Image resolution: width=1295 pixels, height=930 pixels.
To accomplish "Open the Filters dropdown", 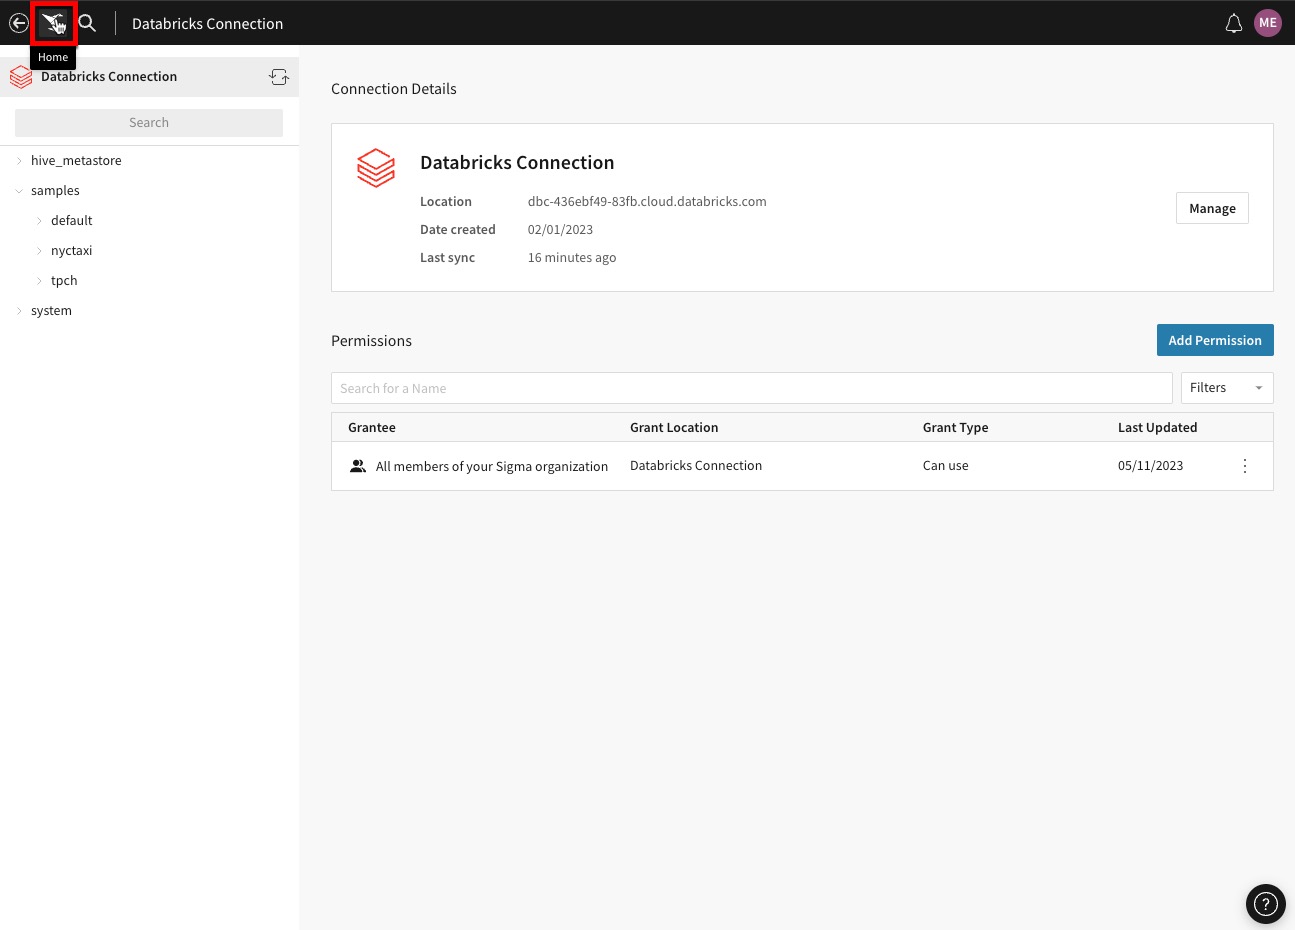I will point(1227,388).
